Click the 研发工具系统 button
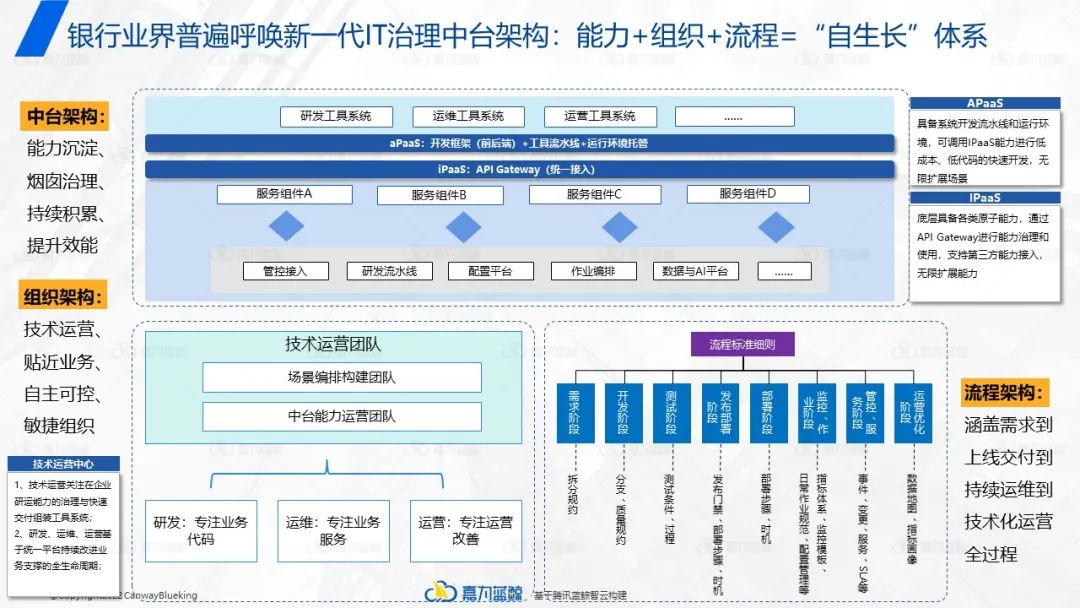This screenshot has width=1080, height=608. [338, 116]
